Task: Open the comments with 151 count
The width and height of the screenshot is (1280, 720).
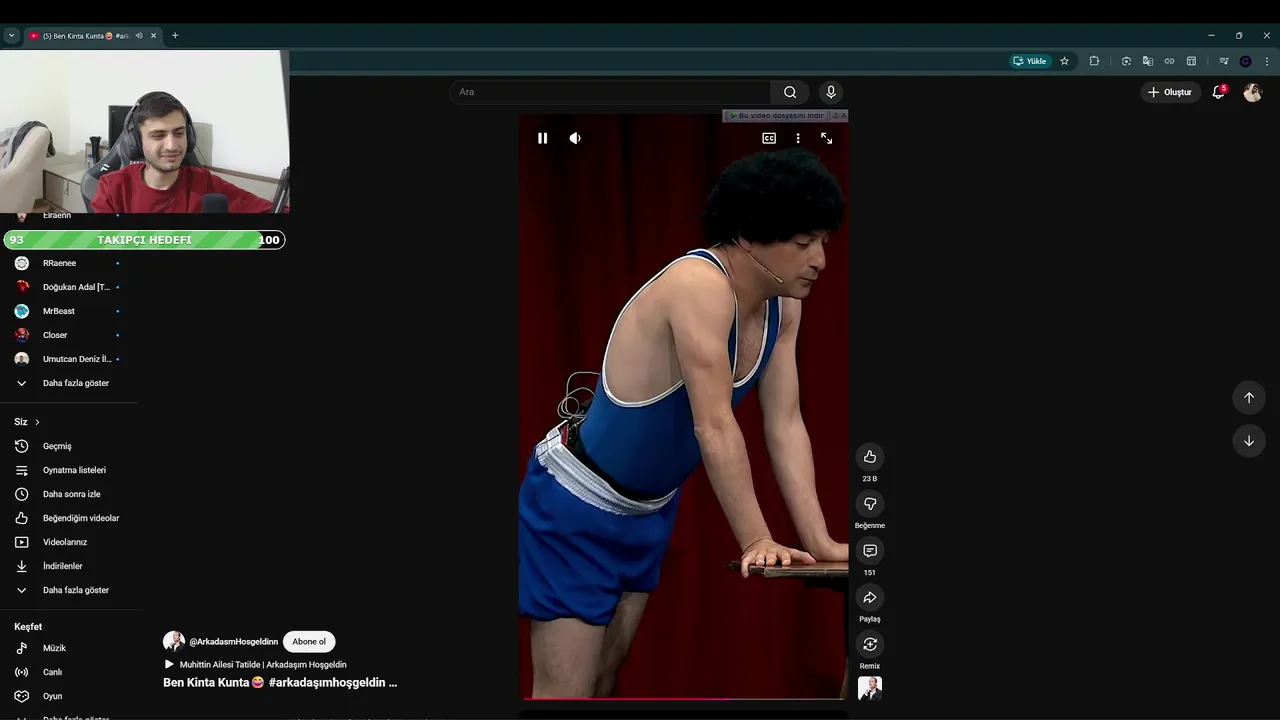Action: click(870, 551)
